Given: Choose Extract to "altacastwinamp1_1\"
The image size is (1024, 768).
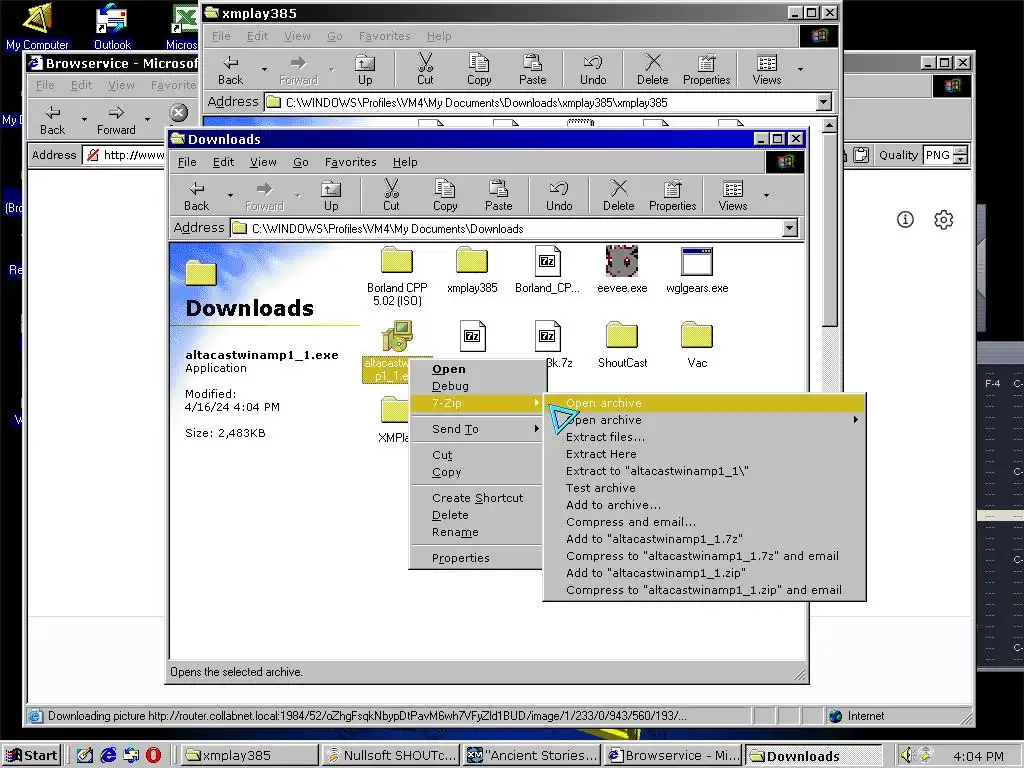Looking at the screenshot, I should (x=705, y=471).
